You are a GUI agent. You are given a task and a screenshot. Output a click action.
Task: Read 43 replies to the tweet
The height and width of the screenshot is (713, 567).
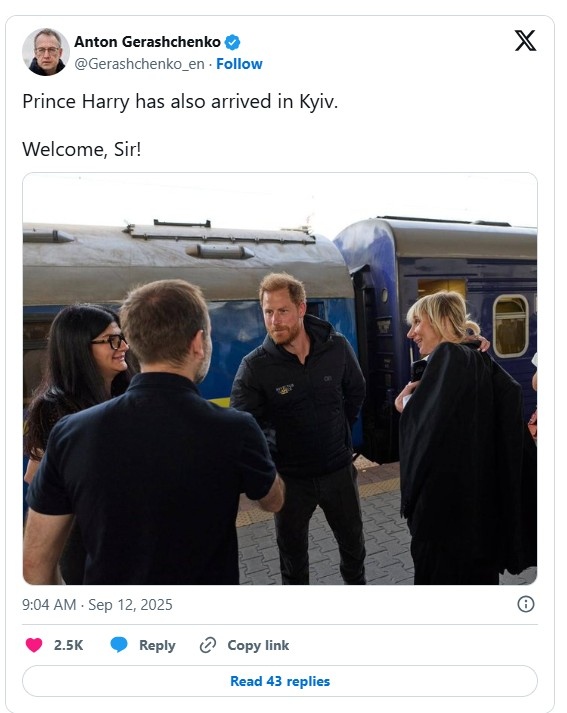(x=280, y=681)
